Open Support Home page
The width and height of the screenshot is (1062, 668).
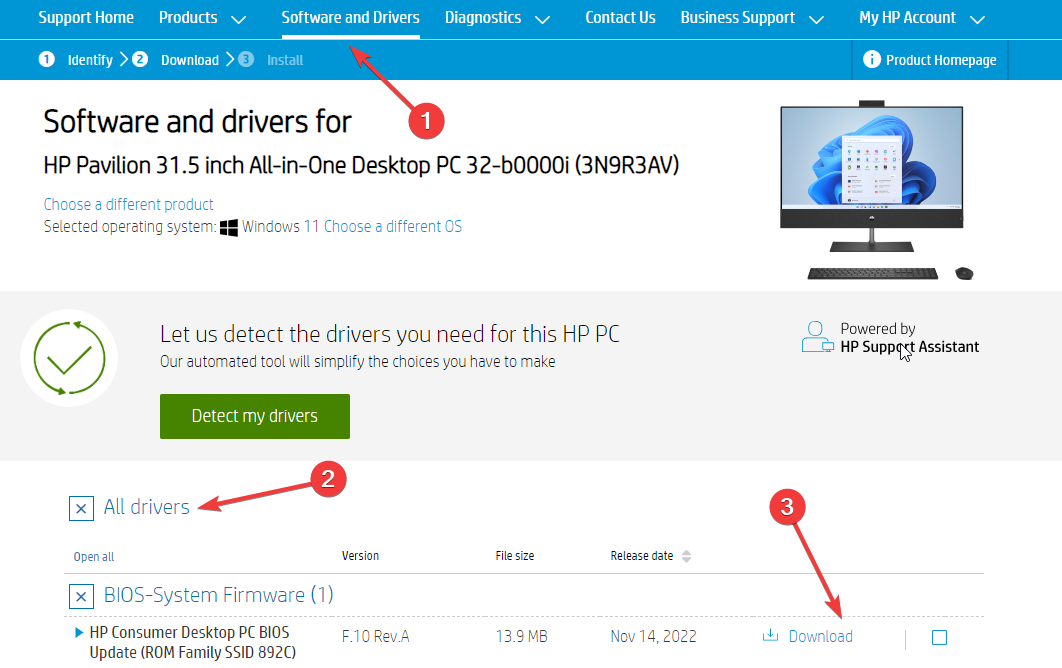(x=86, y=18)
